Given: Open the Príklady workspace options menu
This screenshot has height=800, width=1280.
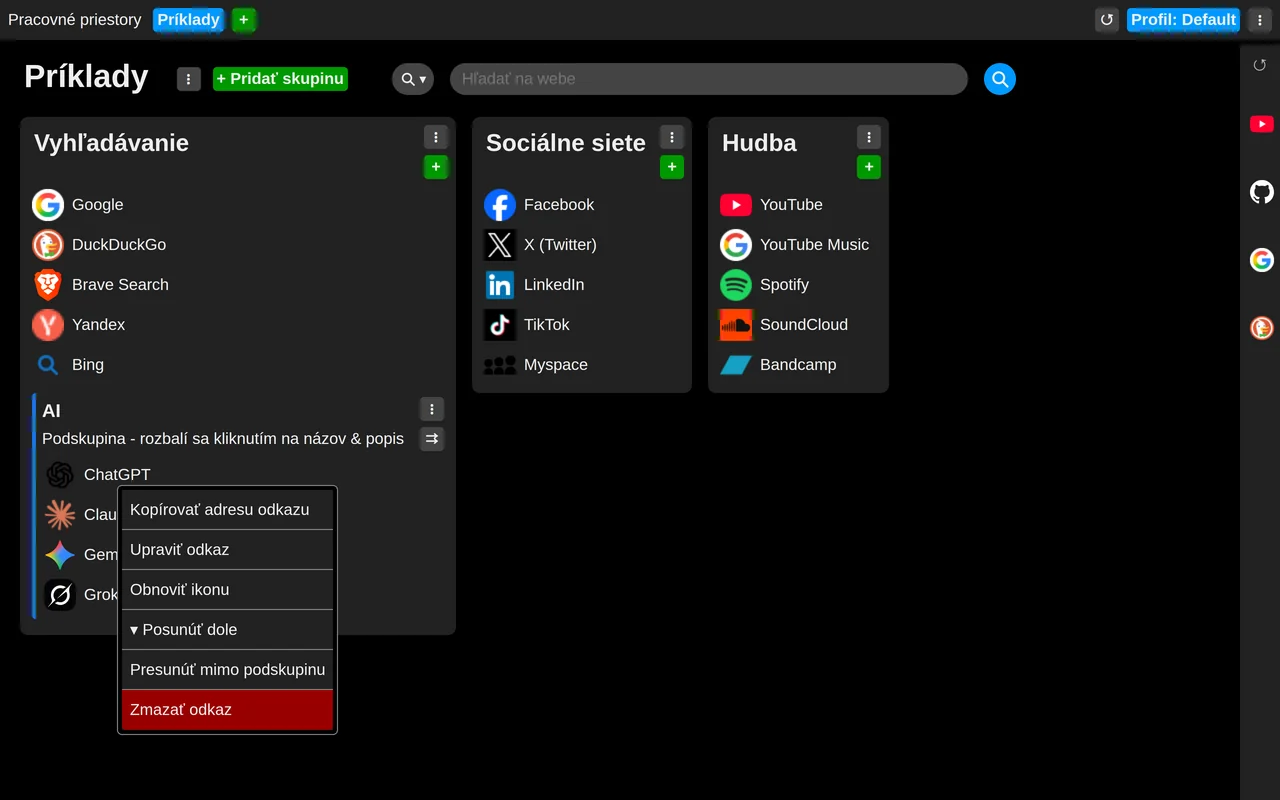Looking at the screenshot, I should point(189,79).
